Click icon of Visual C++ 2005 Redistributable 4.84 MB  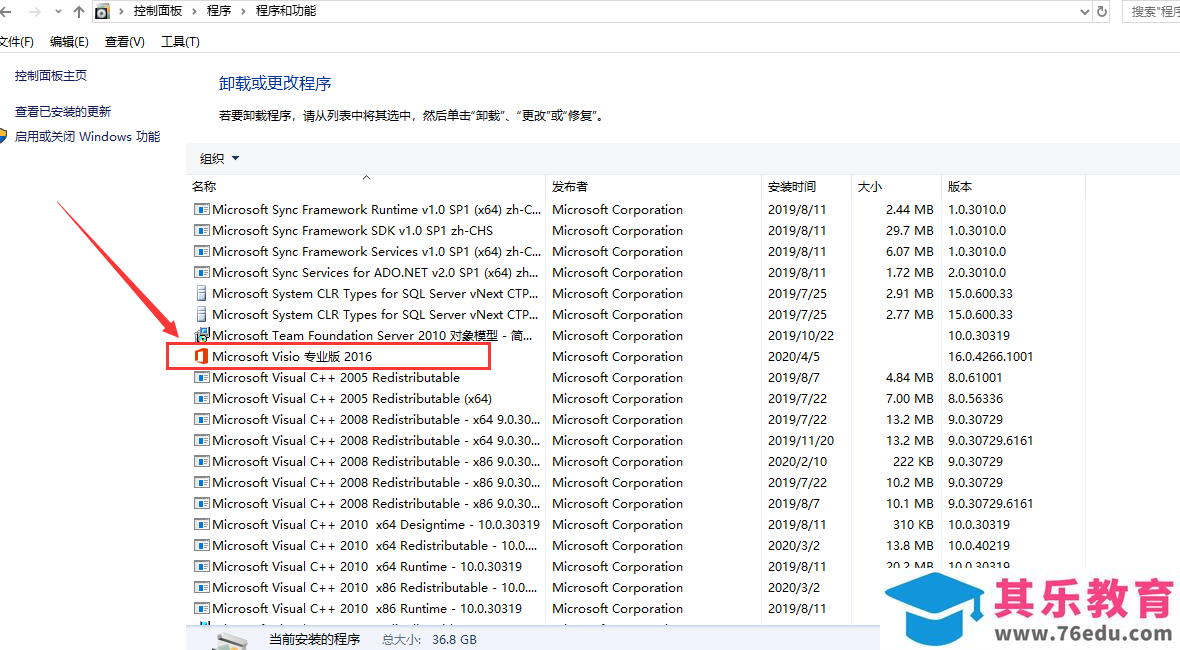(x=201, y=378)
